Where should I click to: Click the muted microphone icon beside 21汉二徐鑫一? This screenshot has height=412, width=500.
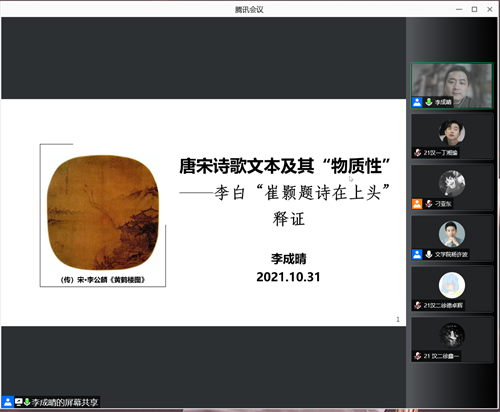417,356
